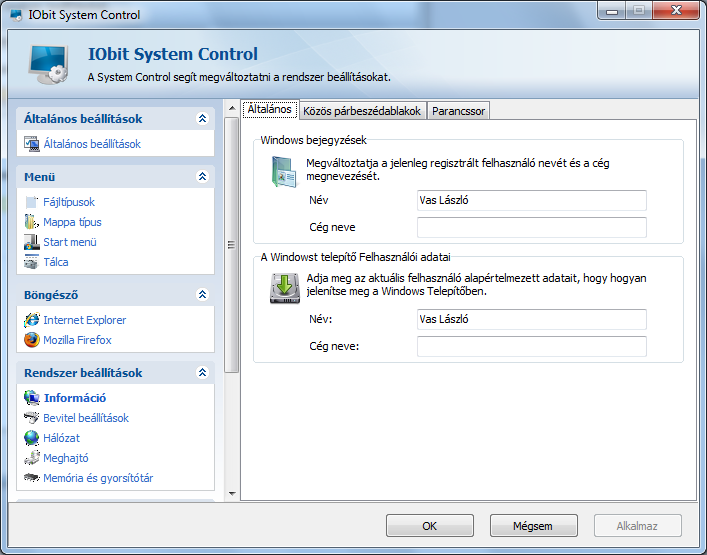Open the Általános beállítások link
The height and width of the screenshot is (555, 707).
point(92,144)
